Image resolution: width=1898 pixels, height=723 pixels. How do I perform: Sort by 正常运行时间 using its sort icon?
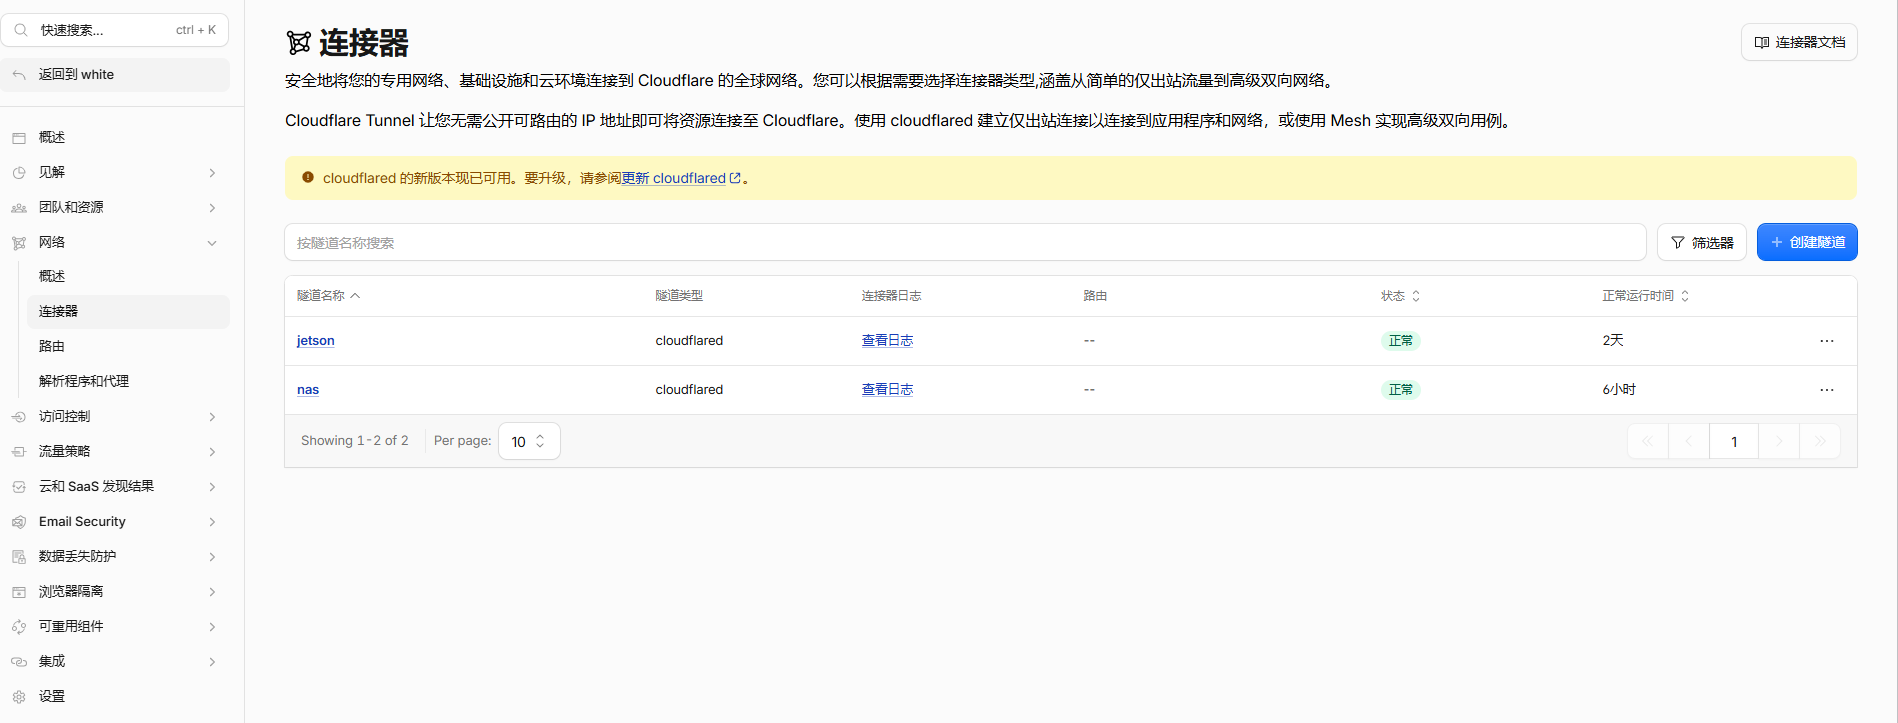(x=1685, y=296)
